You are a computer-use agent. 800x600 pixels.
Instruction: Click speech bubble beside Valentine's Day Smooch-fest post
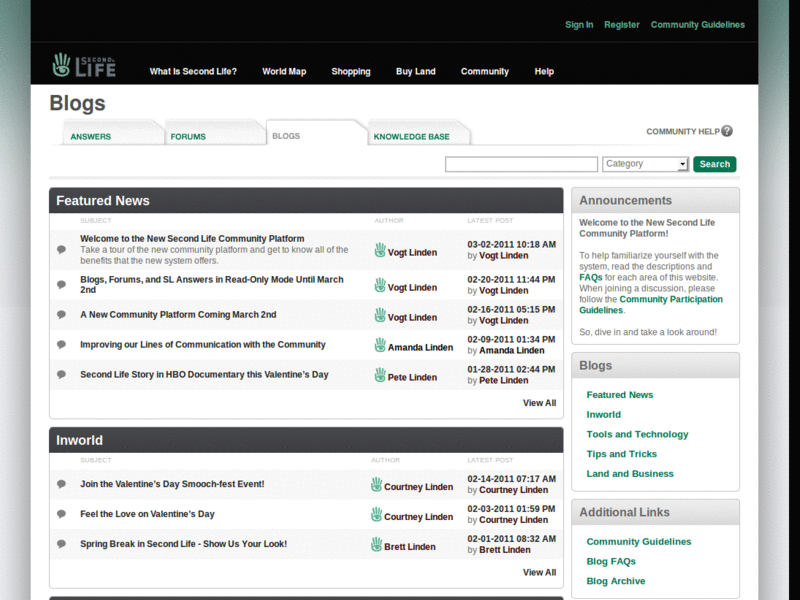(61, 484)
